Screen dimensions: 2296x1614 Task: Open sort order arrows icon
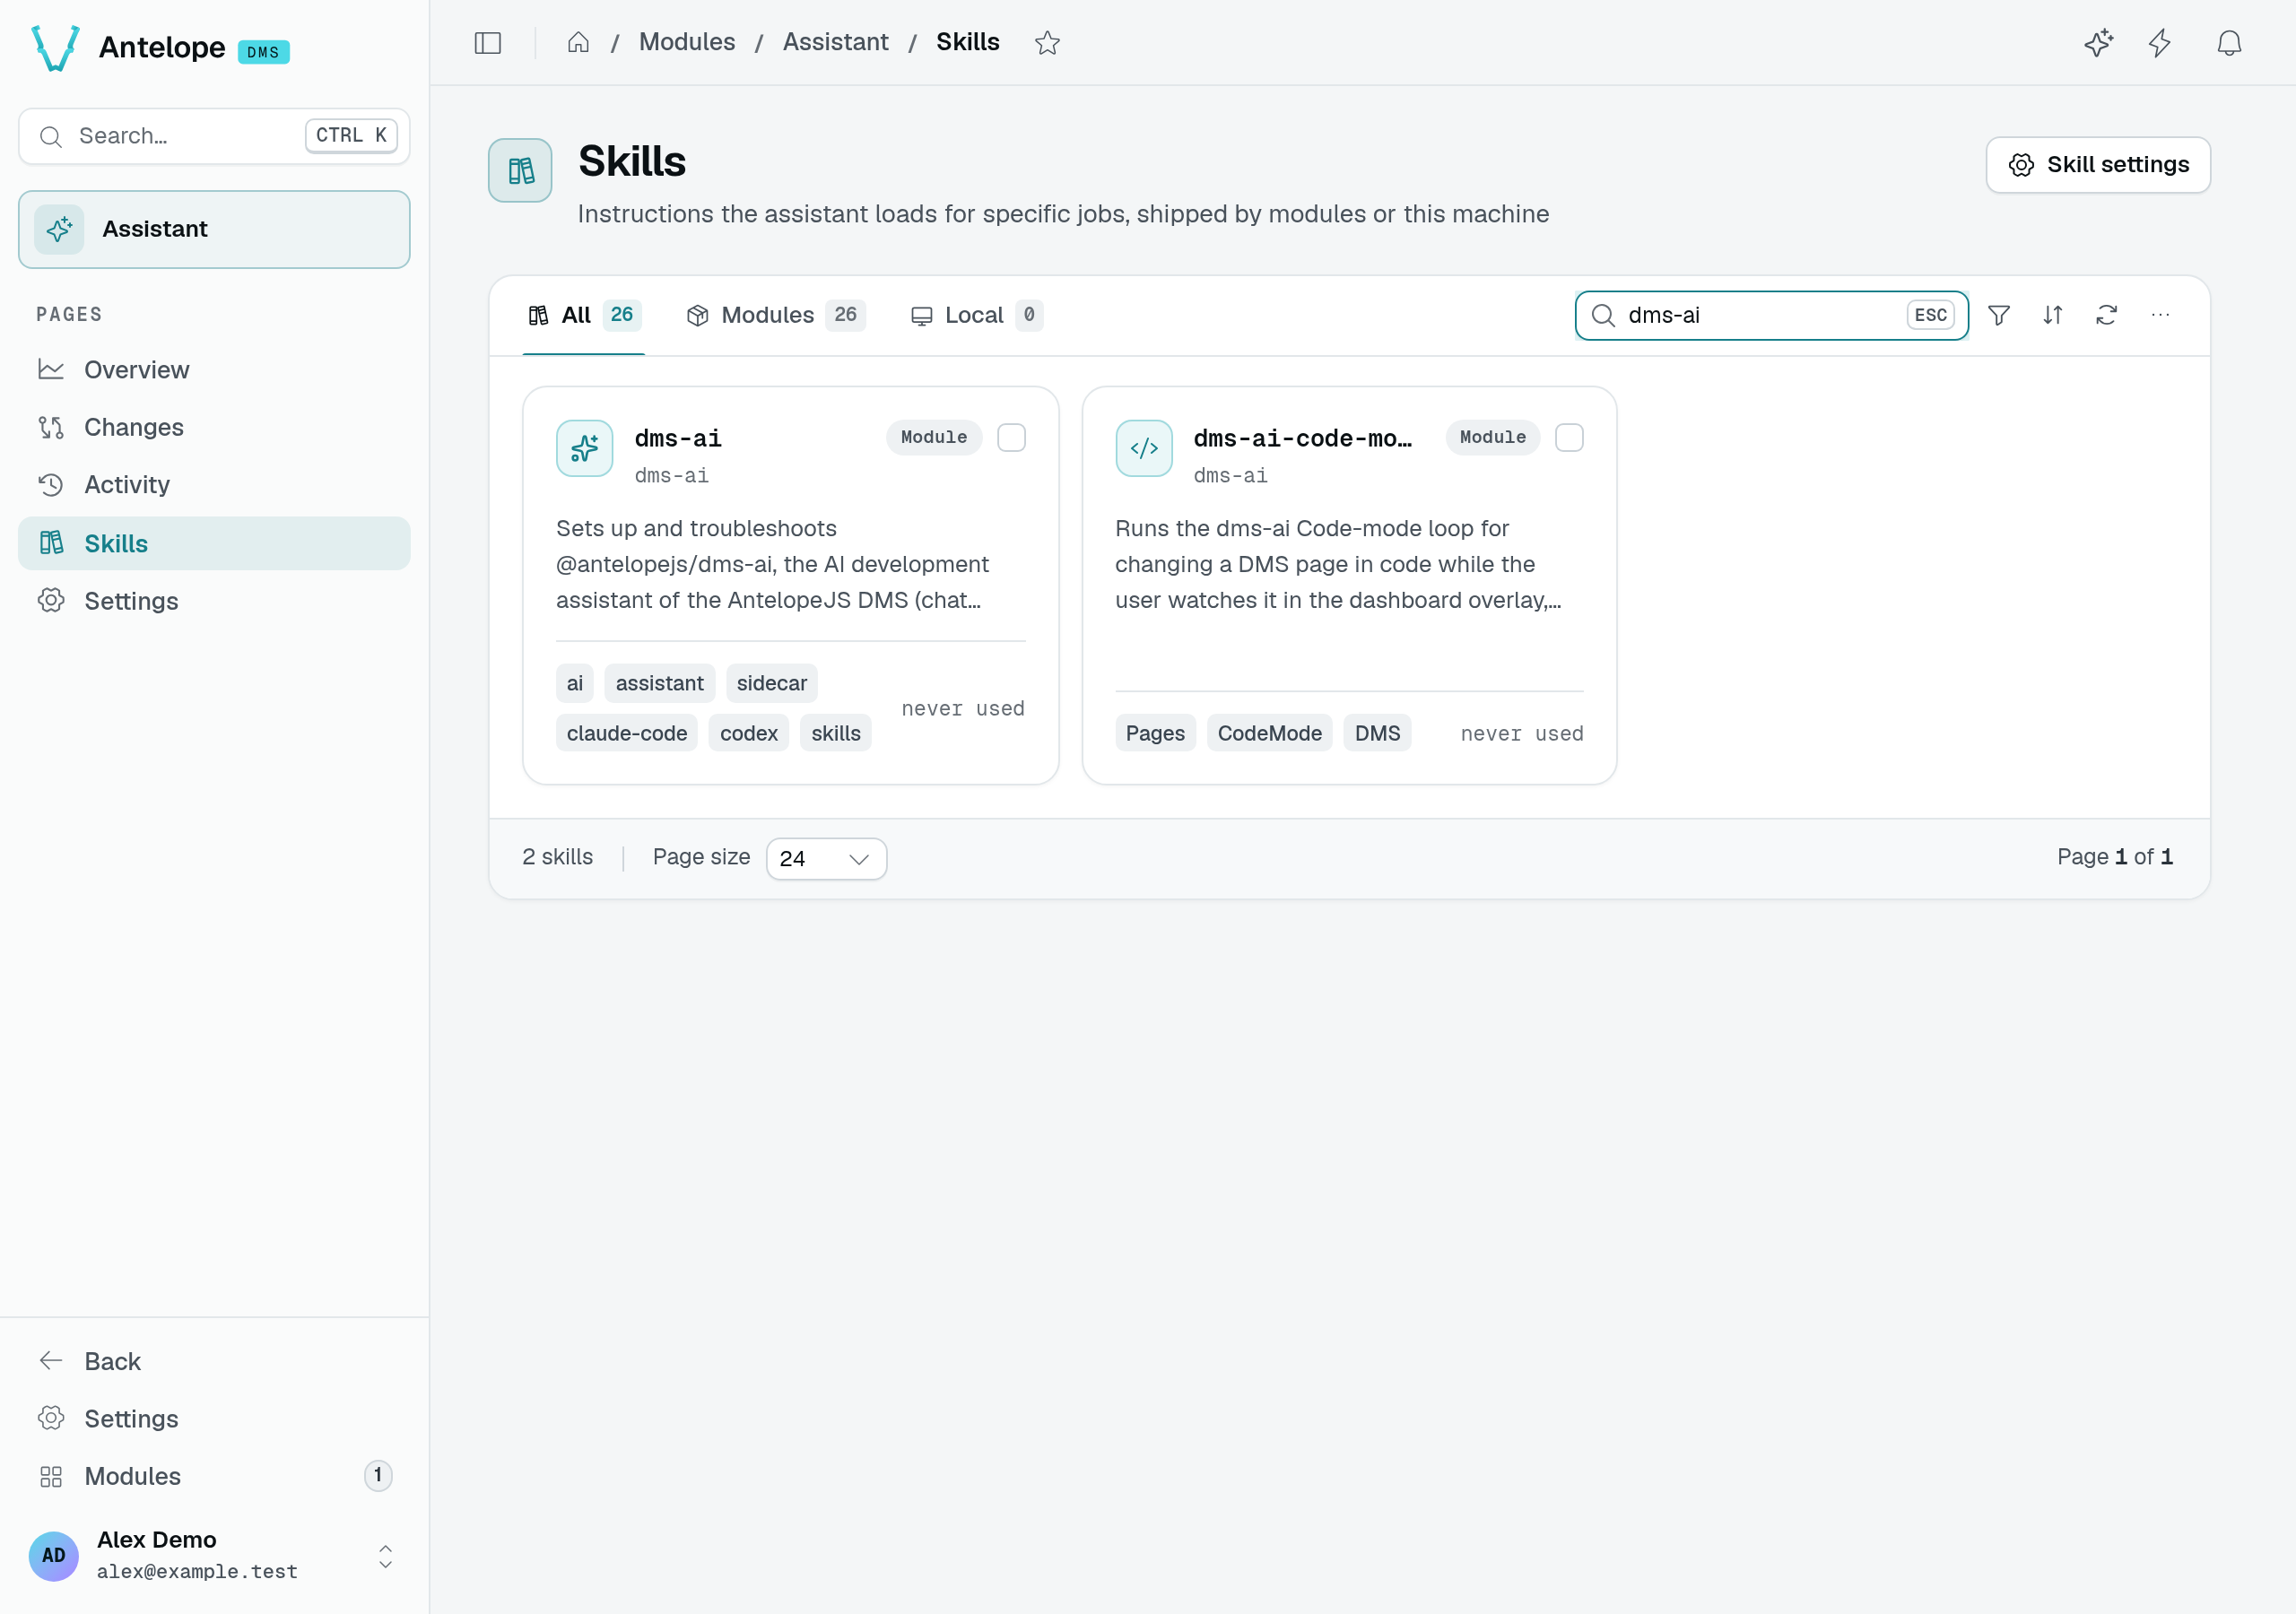click(x=2053, y=315)
